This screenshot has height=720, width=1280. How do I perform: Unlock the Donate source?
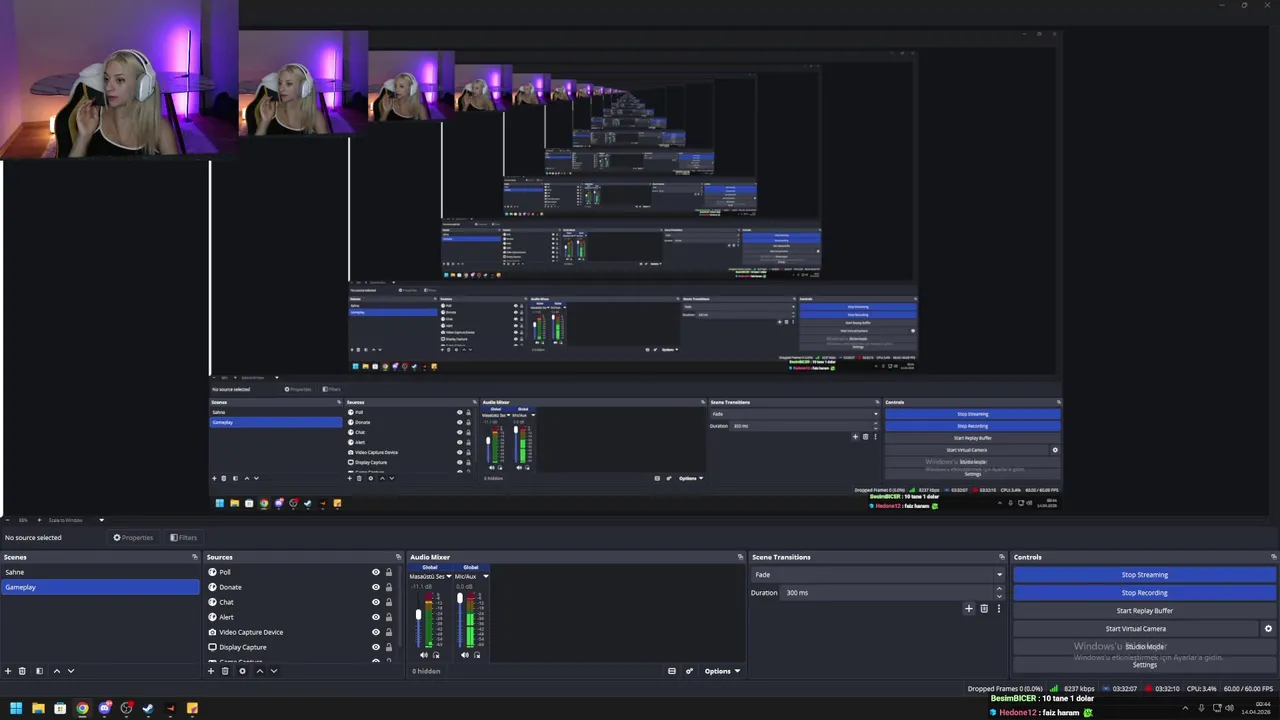(389, 587)
